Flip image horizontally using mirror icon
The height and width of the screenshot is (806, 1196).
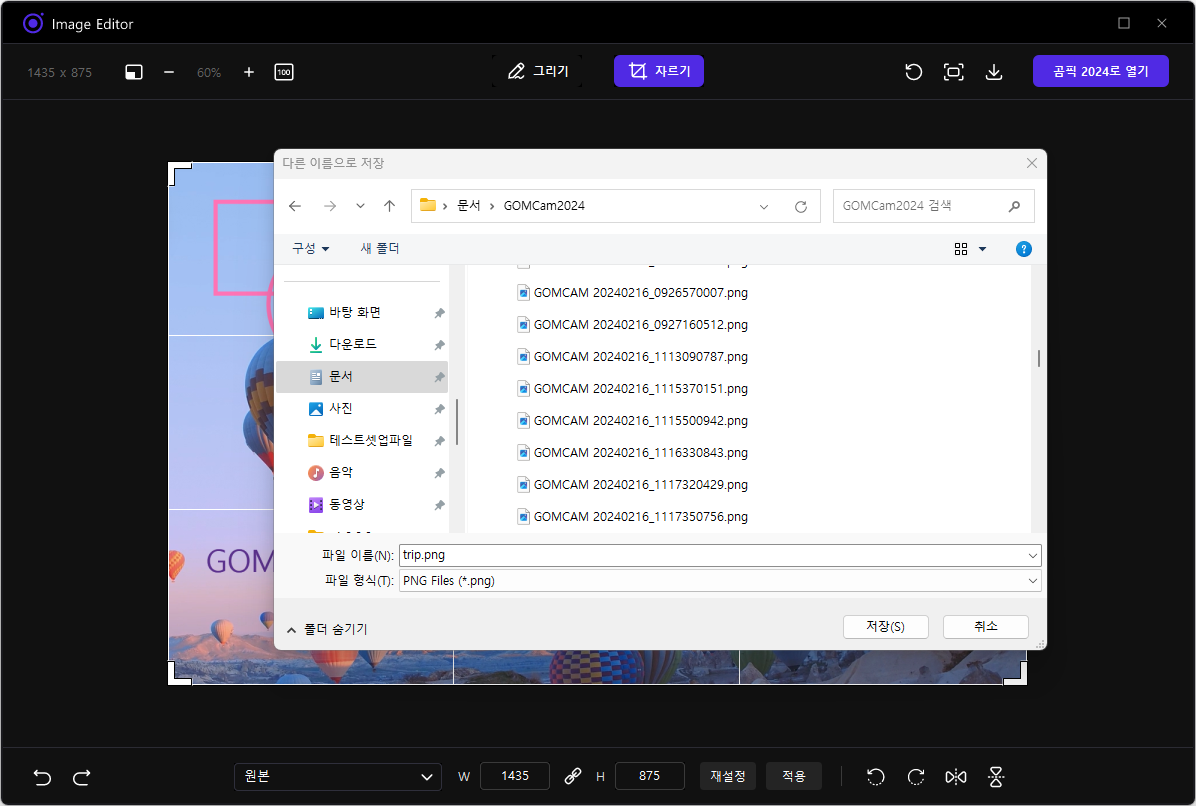point(955,777)
